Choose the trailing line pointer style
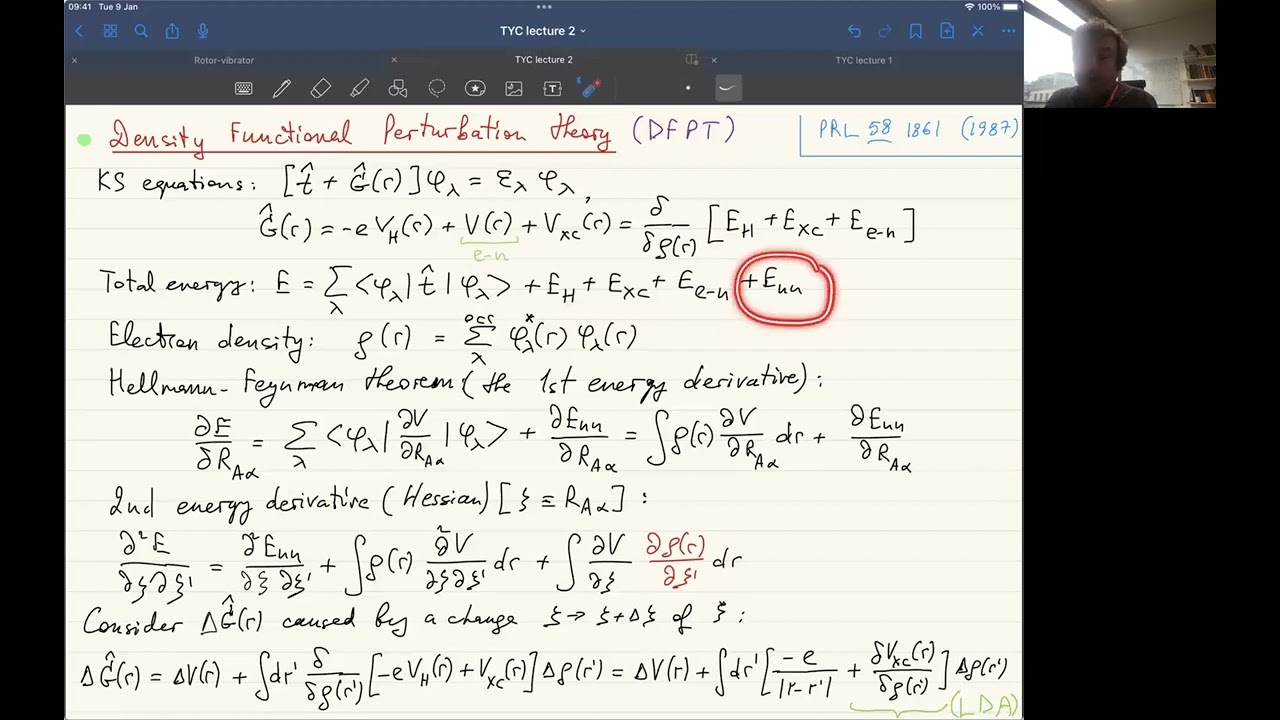Image resolution: width=1280 pixels, height=720 pixels. click(x=727, y=89)
